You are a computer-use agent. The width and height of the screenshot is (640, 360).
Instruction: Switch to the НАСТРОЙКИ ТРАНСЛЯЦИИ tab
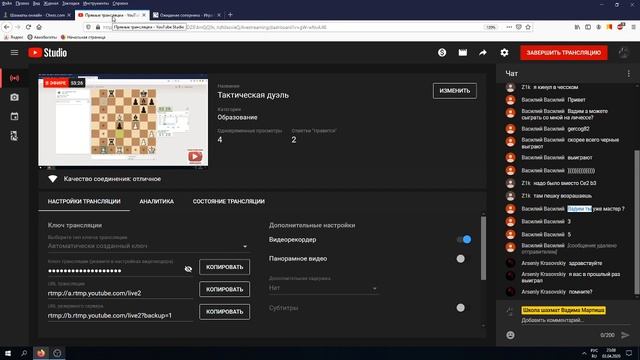[x=84, y=201]
